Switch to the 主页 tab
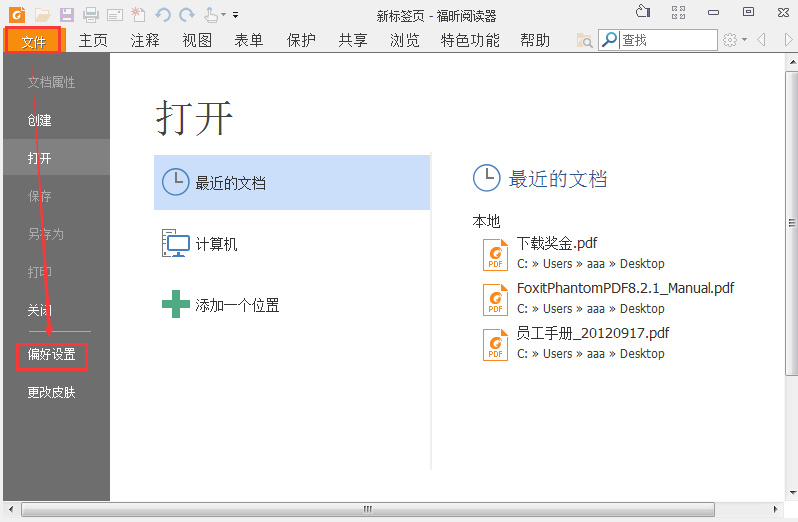The image size is (798, 522). click(x=93, y=40)
